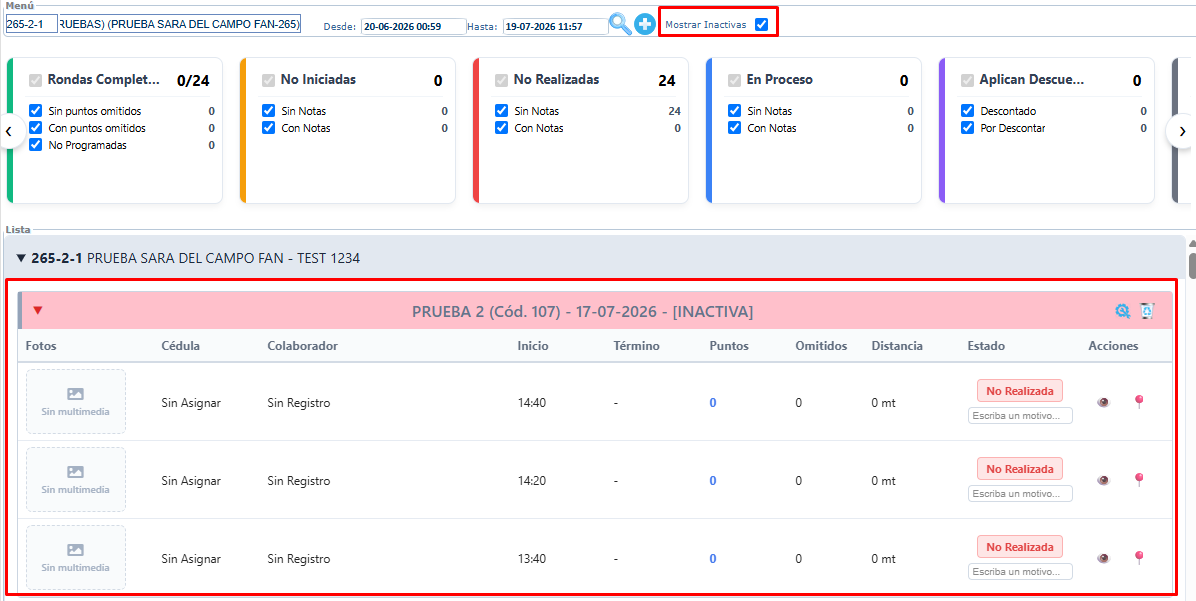1196x601 pixels.
Task: Click motivo field in the 14:20 row
Action: (x=1021, y=493)
